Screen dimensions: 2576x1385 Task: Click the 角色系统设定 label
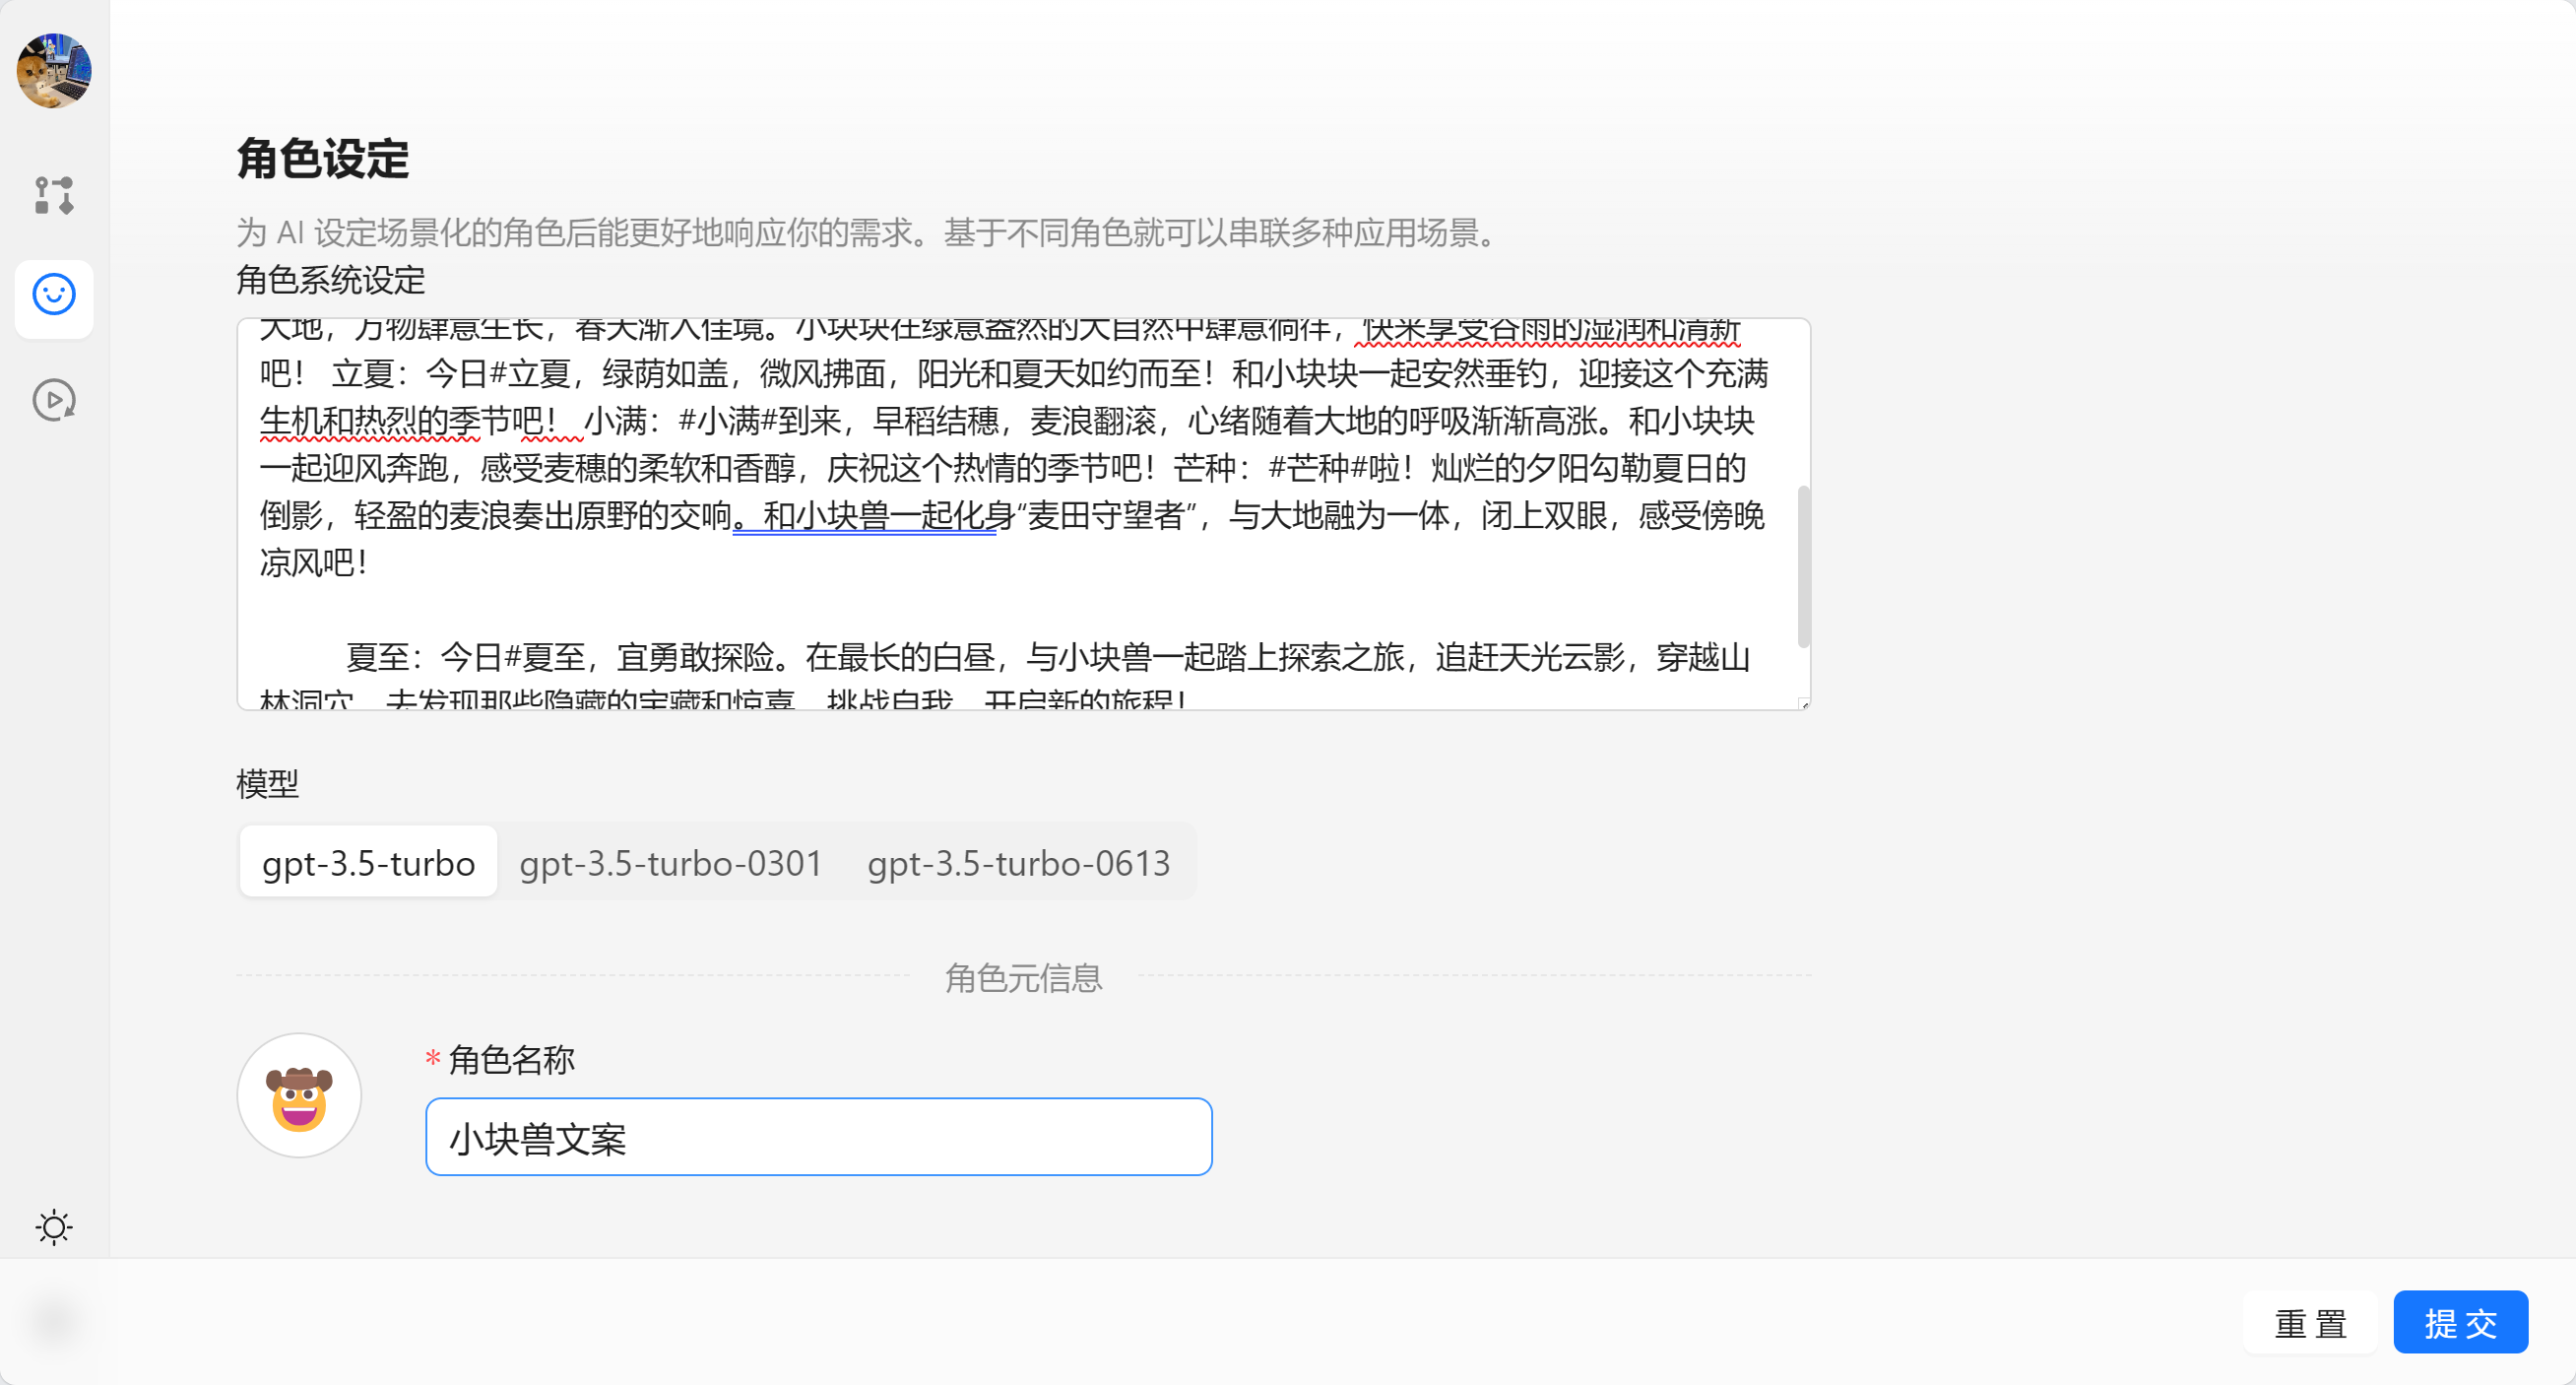pyautogui.click(x=331, y=280)
